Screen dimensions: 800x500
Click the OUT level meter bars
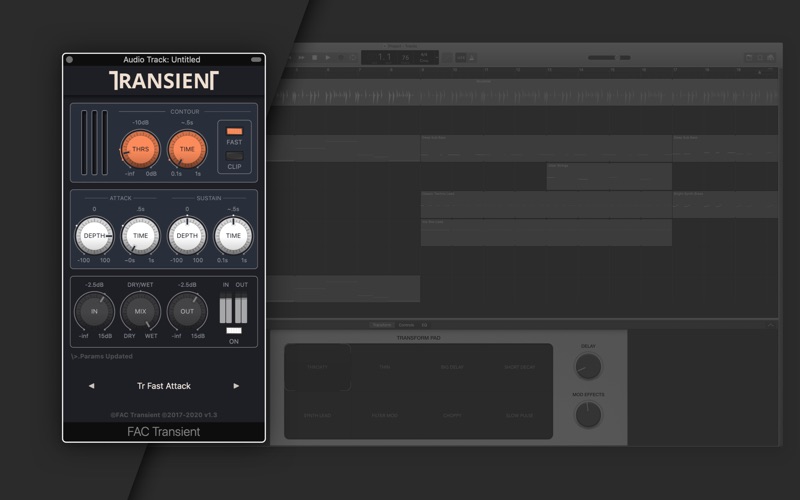[x=241, y=308]
